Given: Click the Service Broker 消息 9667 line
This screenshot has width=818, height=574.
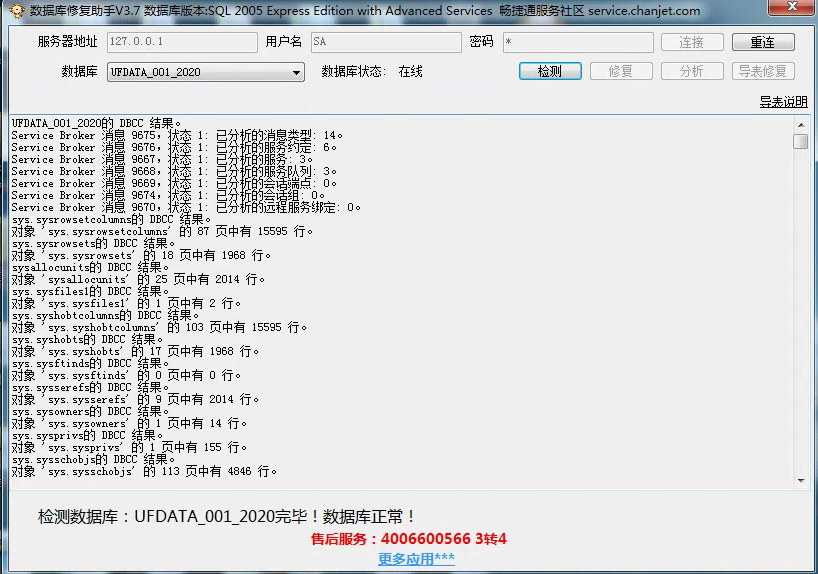Looking at the screenshot, I should pos(162,159).
